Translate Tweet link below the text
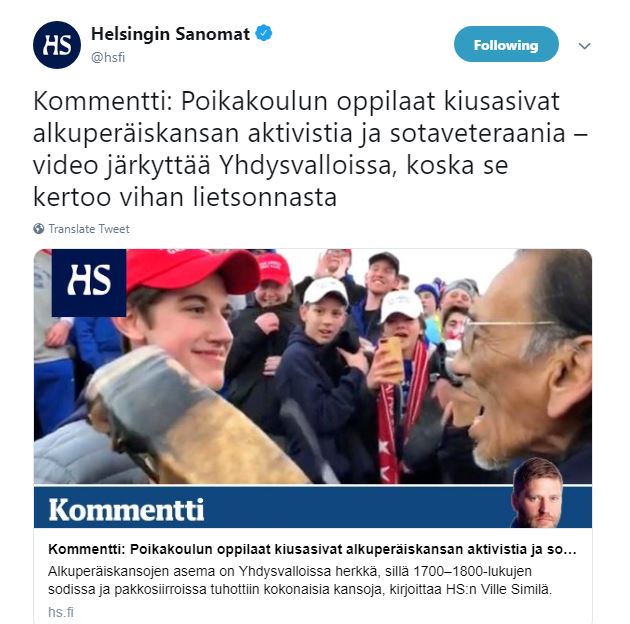This screenshot has width=630, height=624. click(89, 229)
